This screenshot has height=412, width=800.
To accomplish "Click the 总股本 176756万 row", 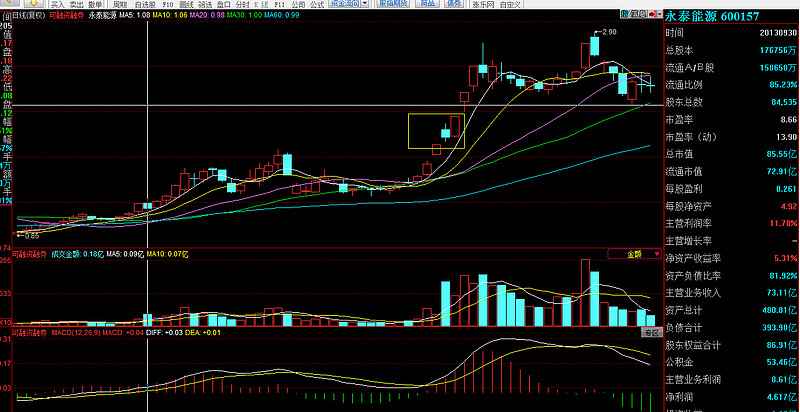I will point(731,50).
